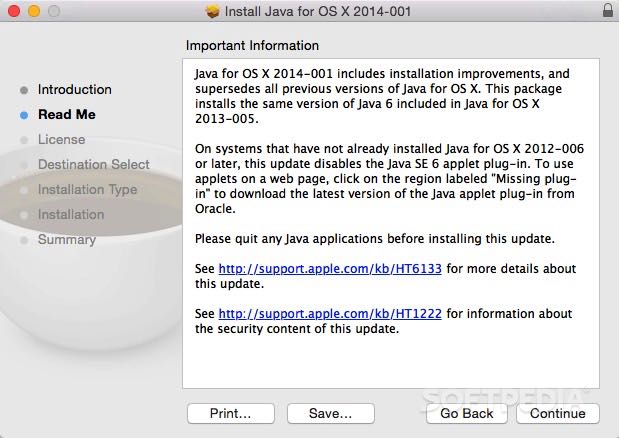Select the Introduction step in sidebar
619x438 pixels.
[x=75, y=89]
